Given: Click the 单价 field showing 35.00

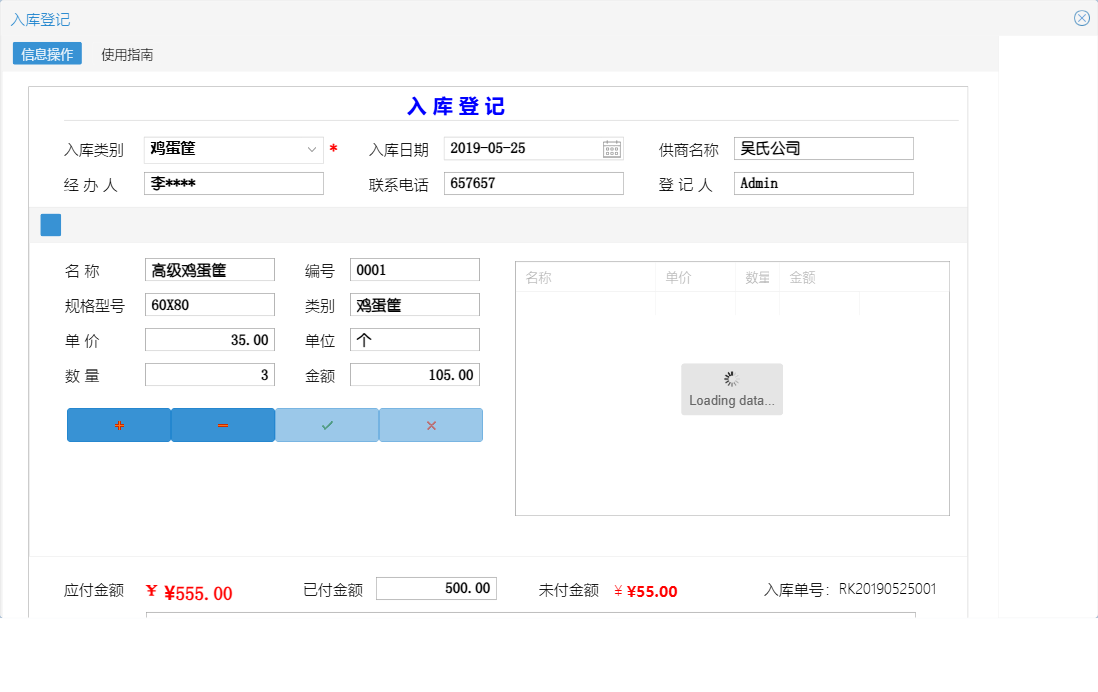Looking at the screenshot, I should click(x=209, y=339).
